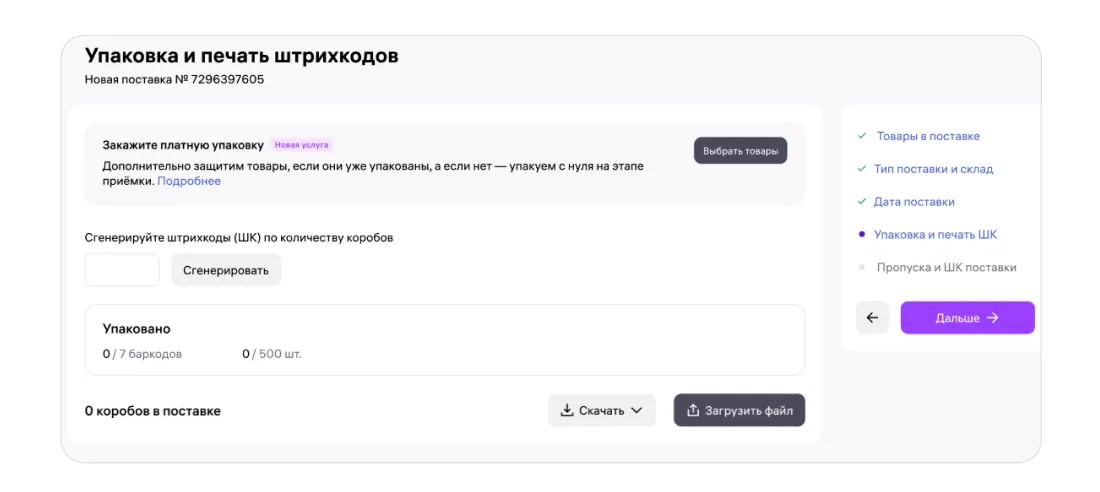The height and width of the screenshot is (492, 1100).
Task: Open the Товары в поставке step
Action: tap(928, 136)
